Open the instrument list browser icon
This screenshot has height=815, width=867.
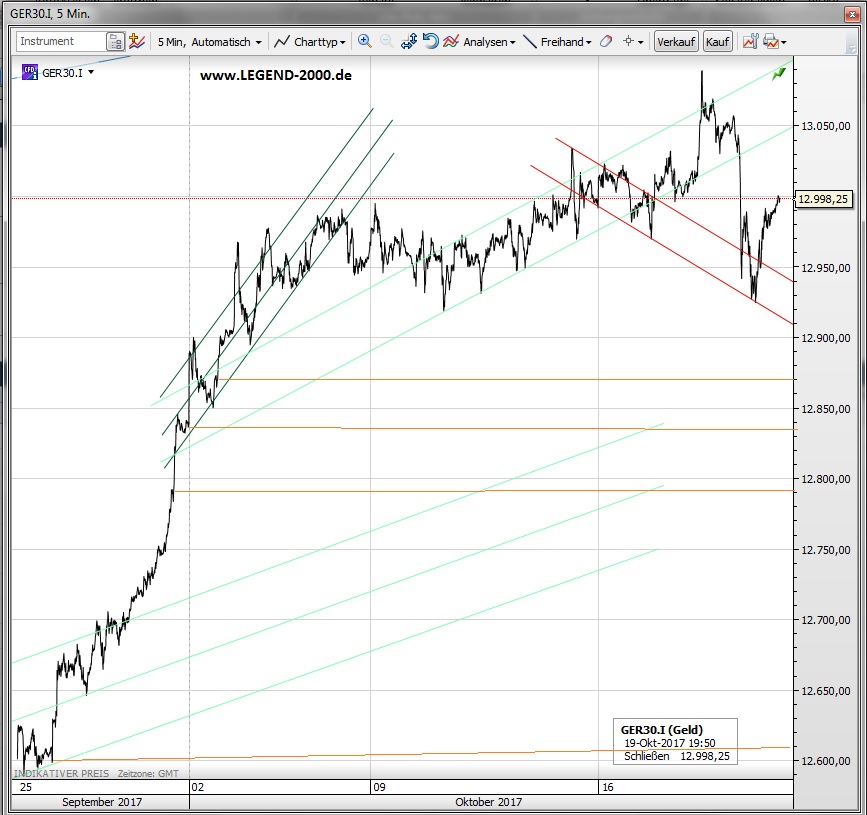coord(116,42)
